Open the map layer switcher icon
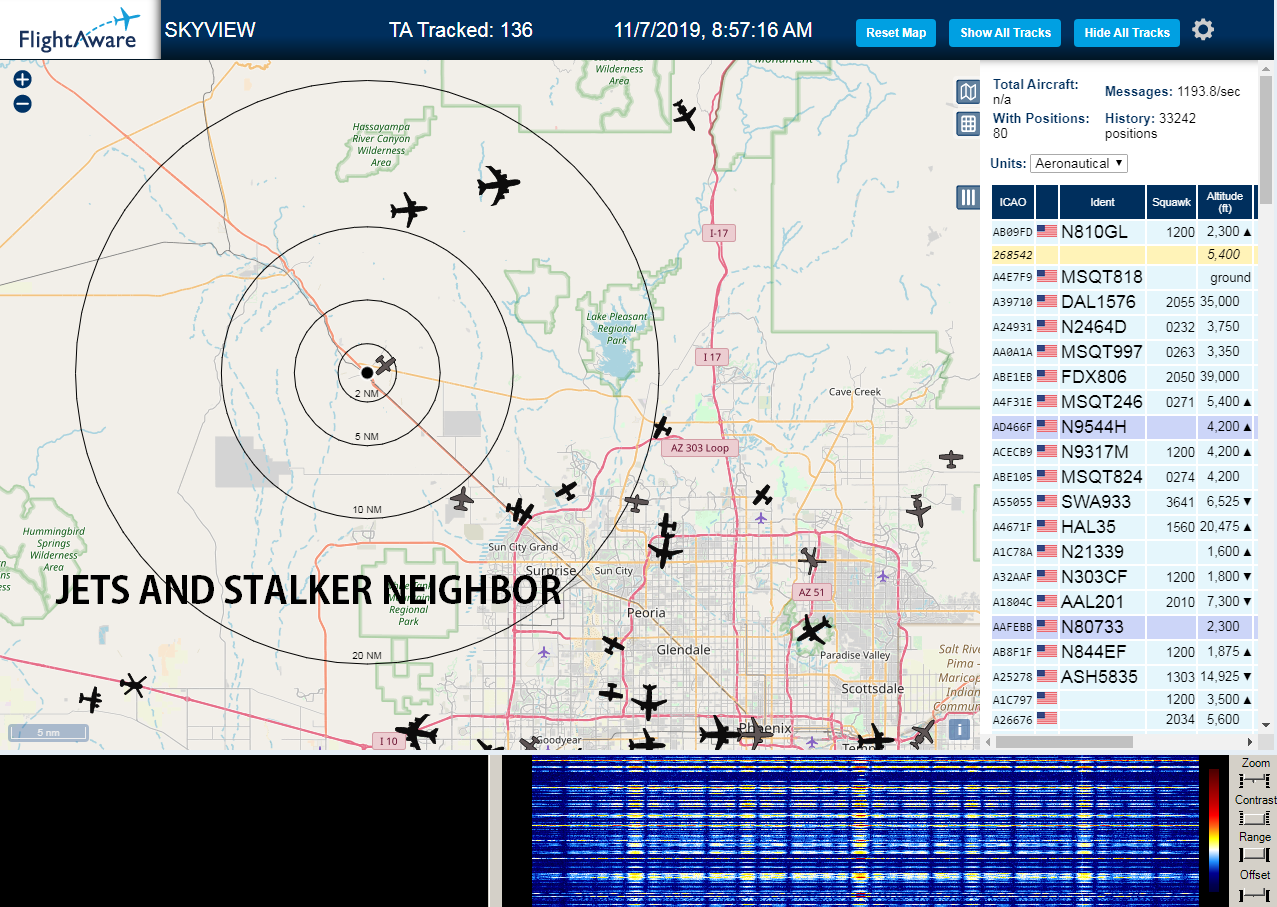The width and height of the screenshot is (1277, 907). coord(968,93)
